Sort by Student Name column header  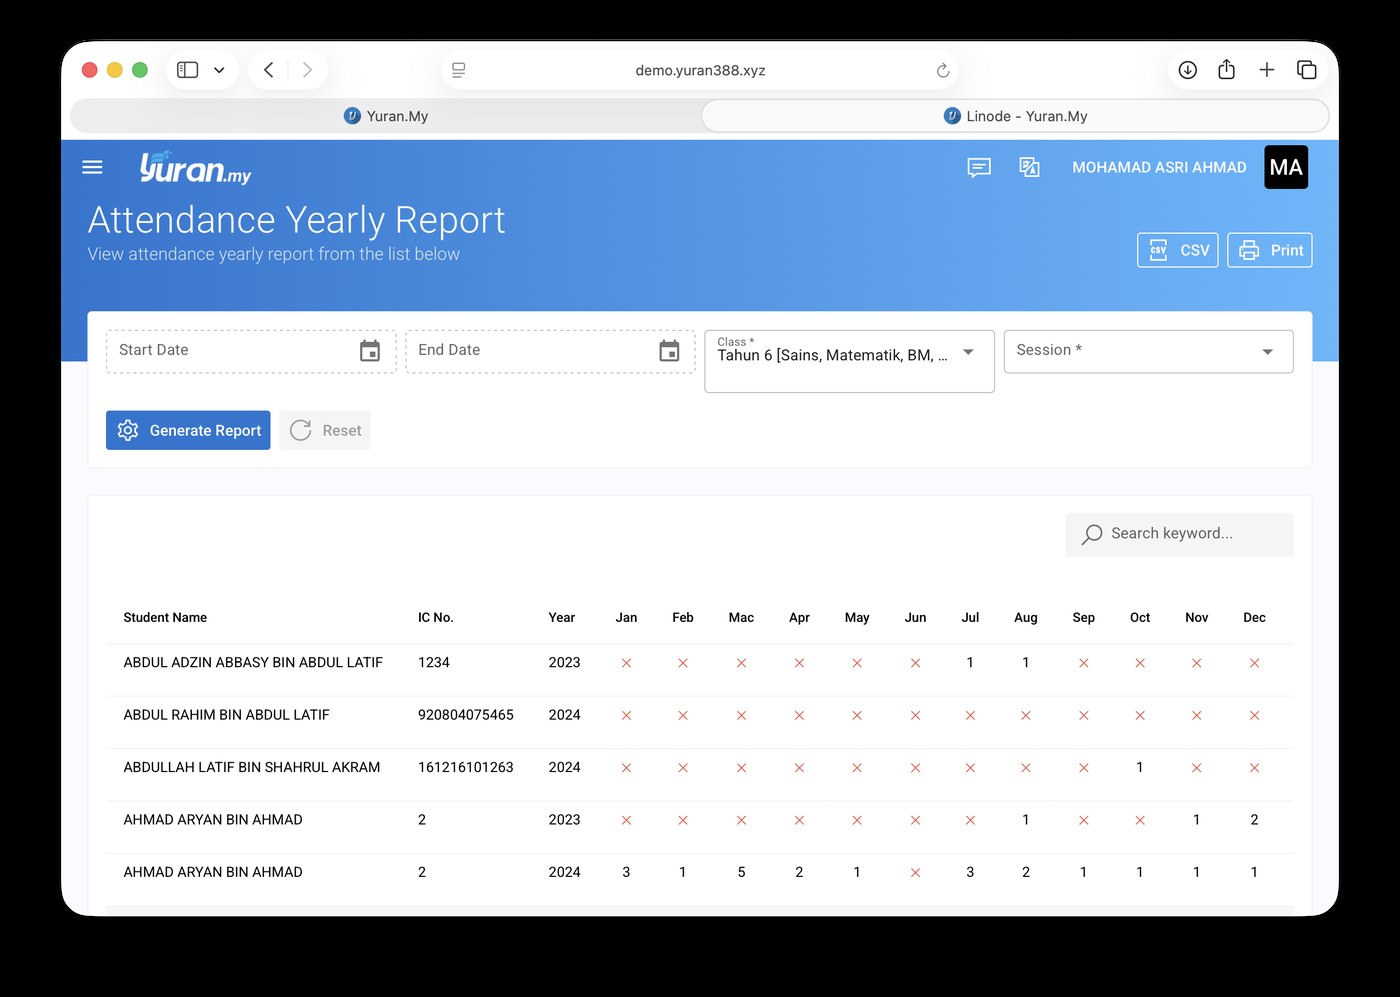(x=165, y=617)
